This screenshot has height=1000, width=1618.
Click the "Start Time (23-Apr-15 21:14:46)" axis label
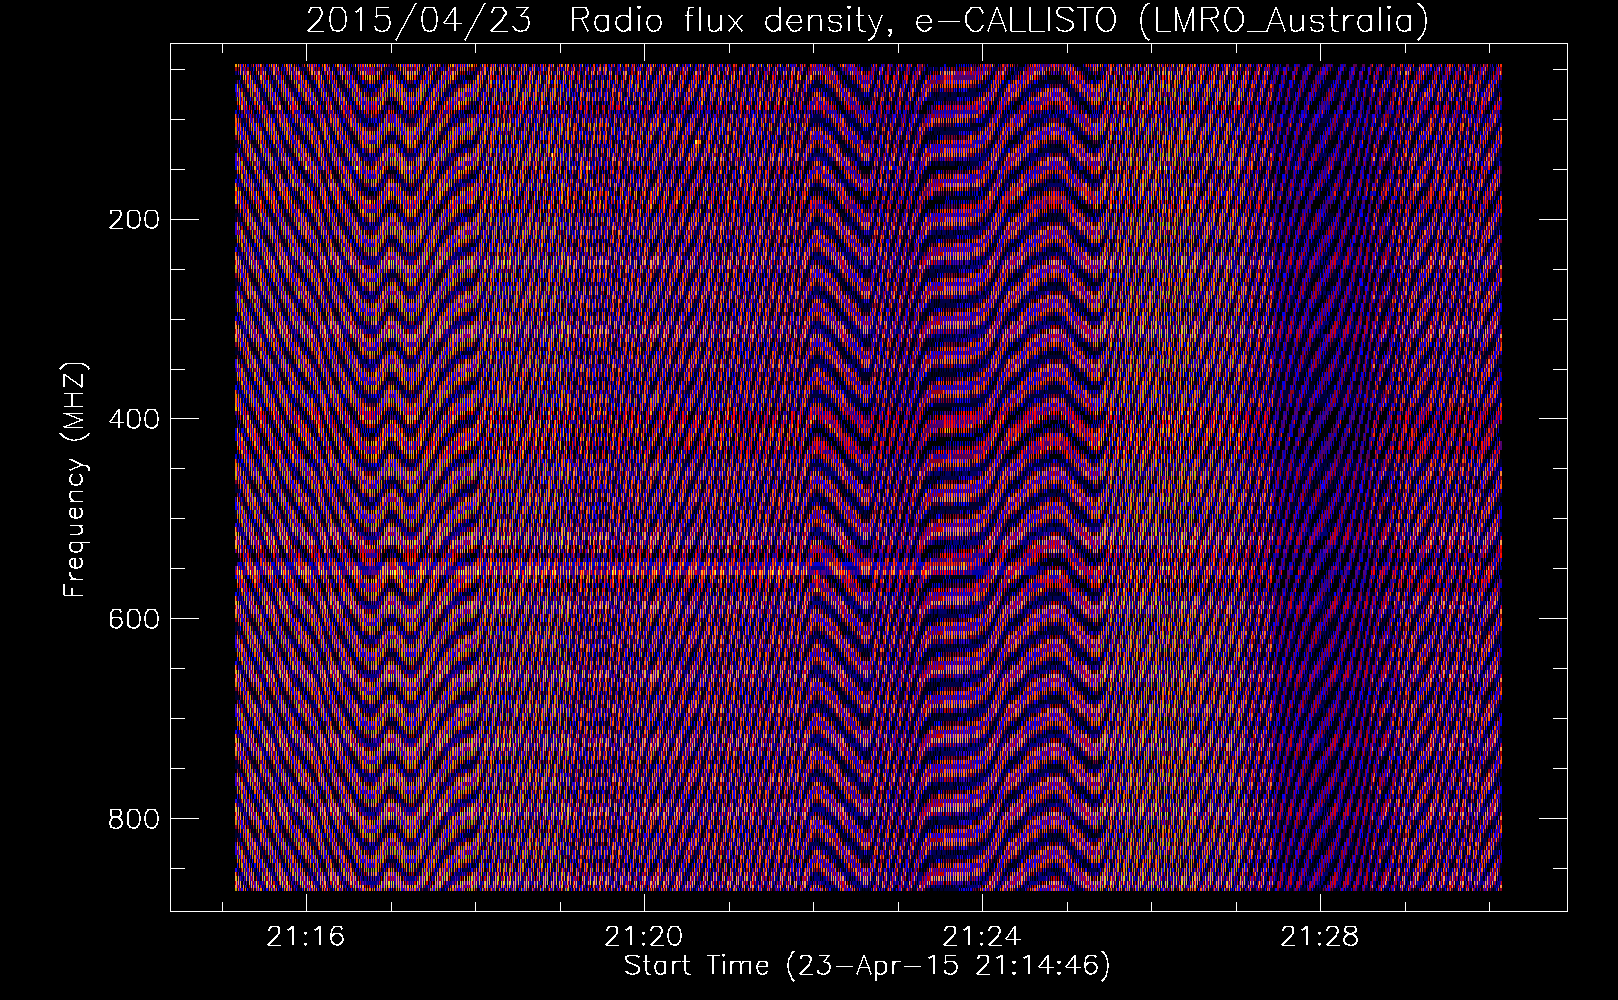tap(867, 966)
